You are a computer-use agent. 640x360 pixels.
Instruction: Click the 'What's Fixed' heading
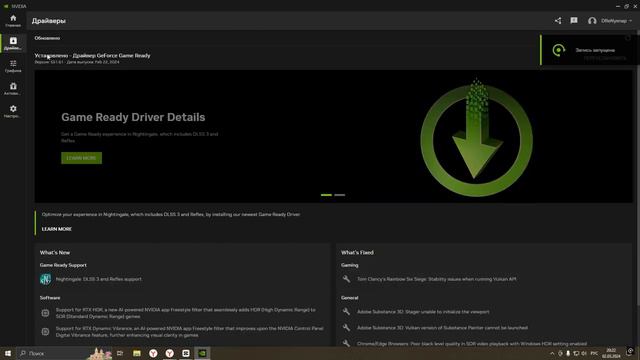357,253
